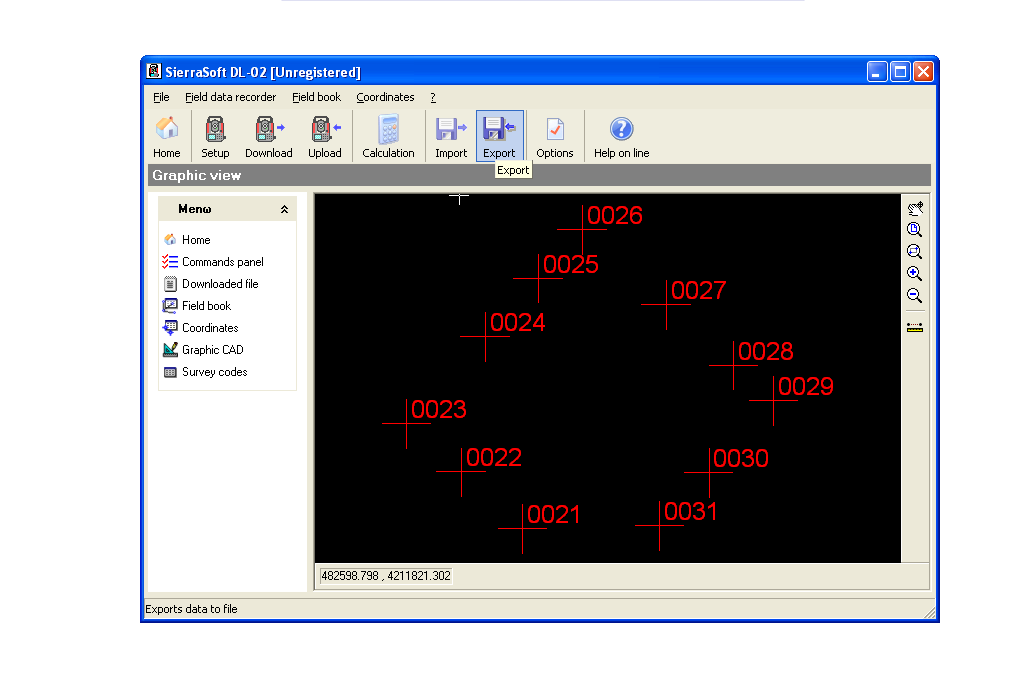Click the zoom out magnifier
Screen dimensions: 1028x683
click(915, 296)
